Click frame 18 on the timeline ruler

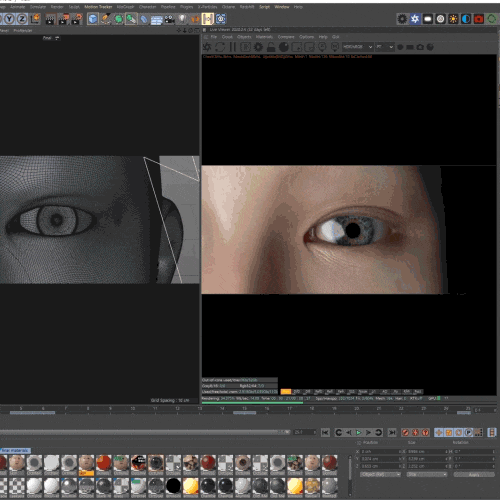pos(312,409)
